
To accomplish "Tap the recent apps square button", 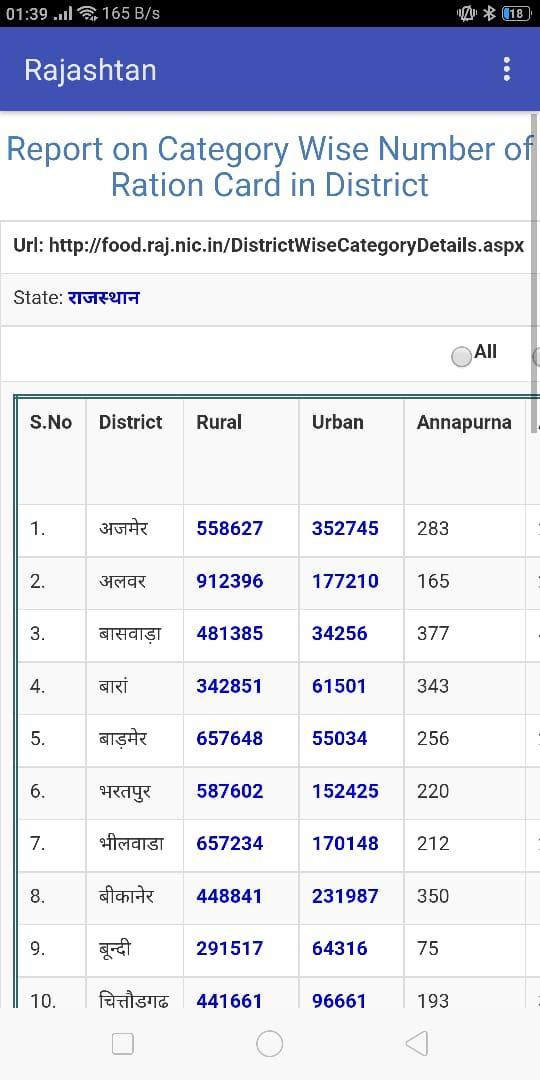I will click(x=123, y=1044).
